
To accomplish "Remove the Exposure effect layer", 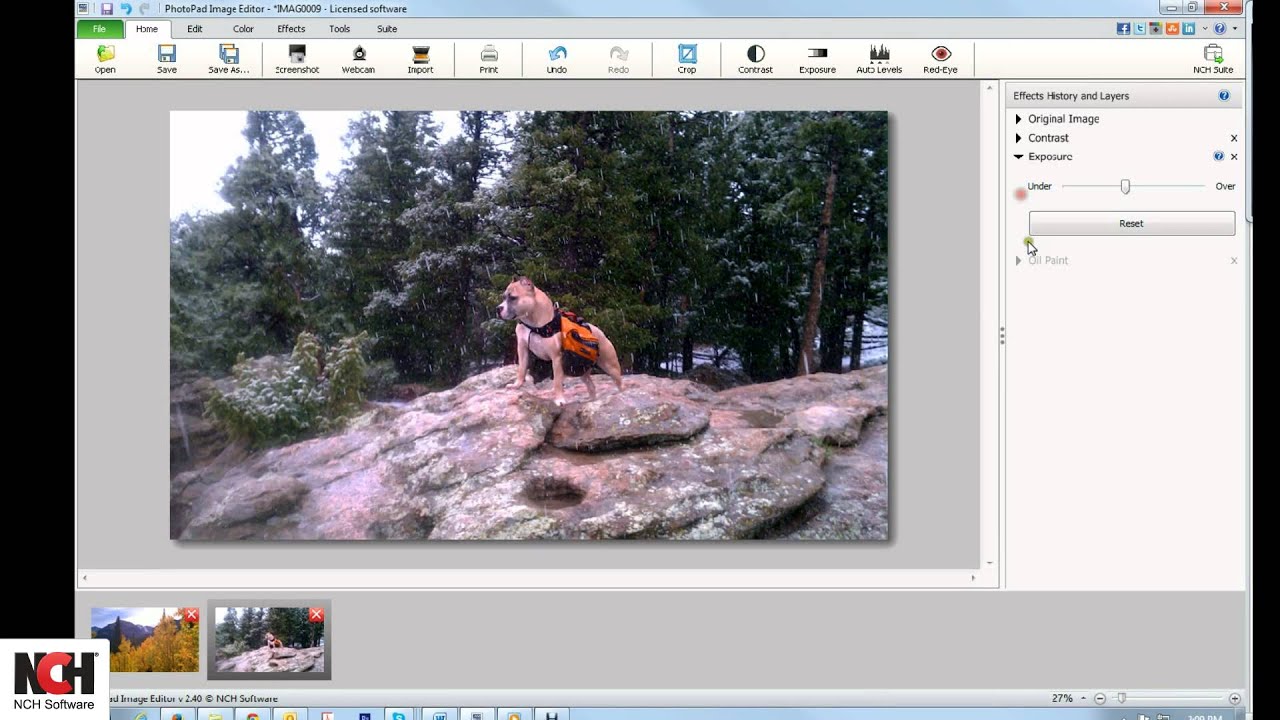I will click(1234, 157).
